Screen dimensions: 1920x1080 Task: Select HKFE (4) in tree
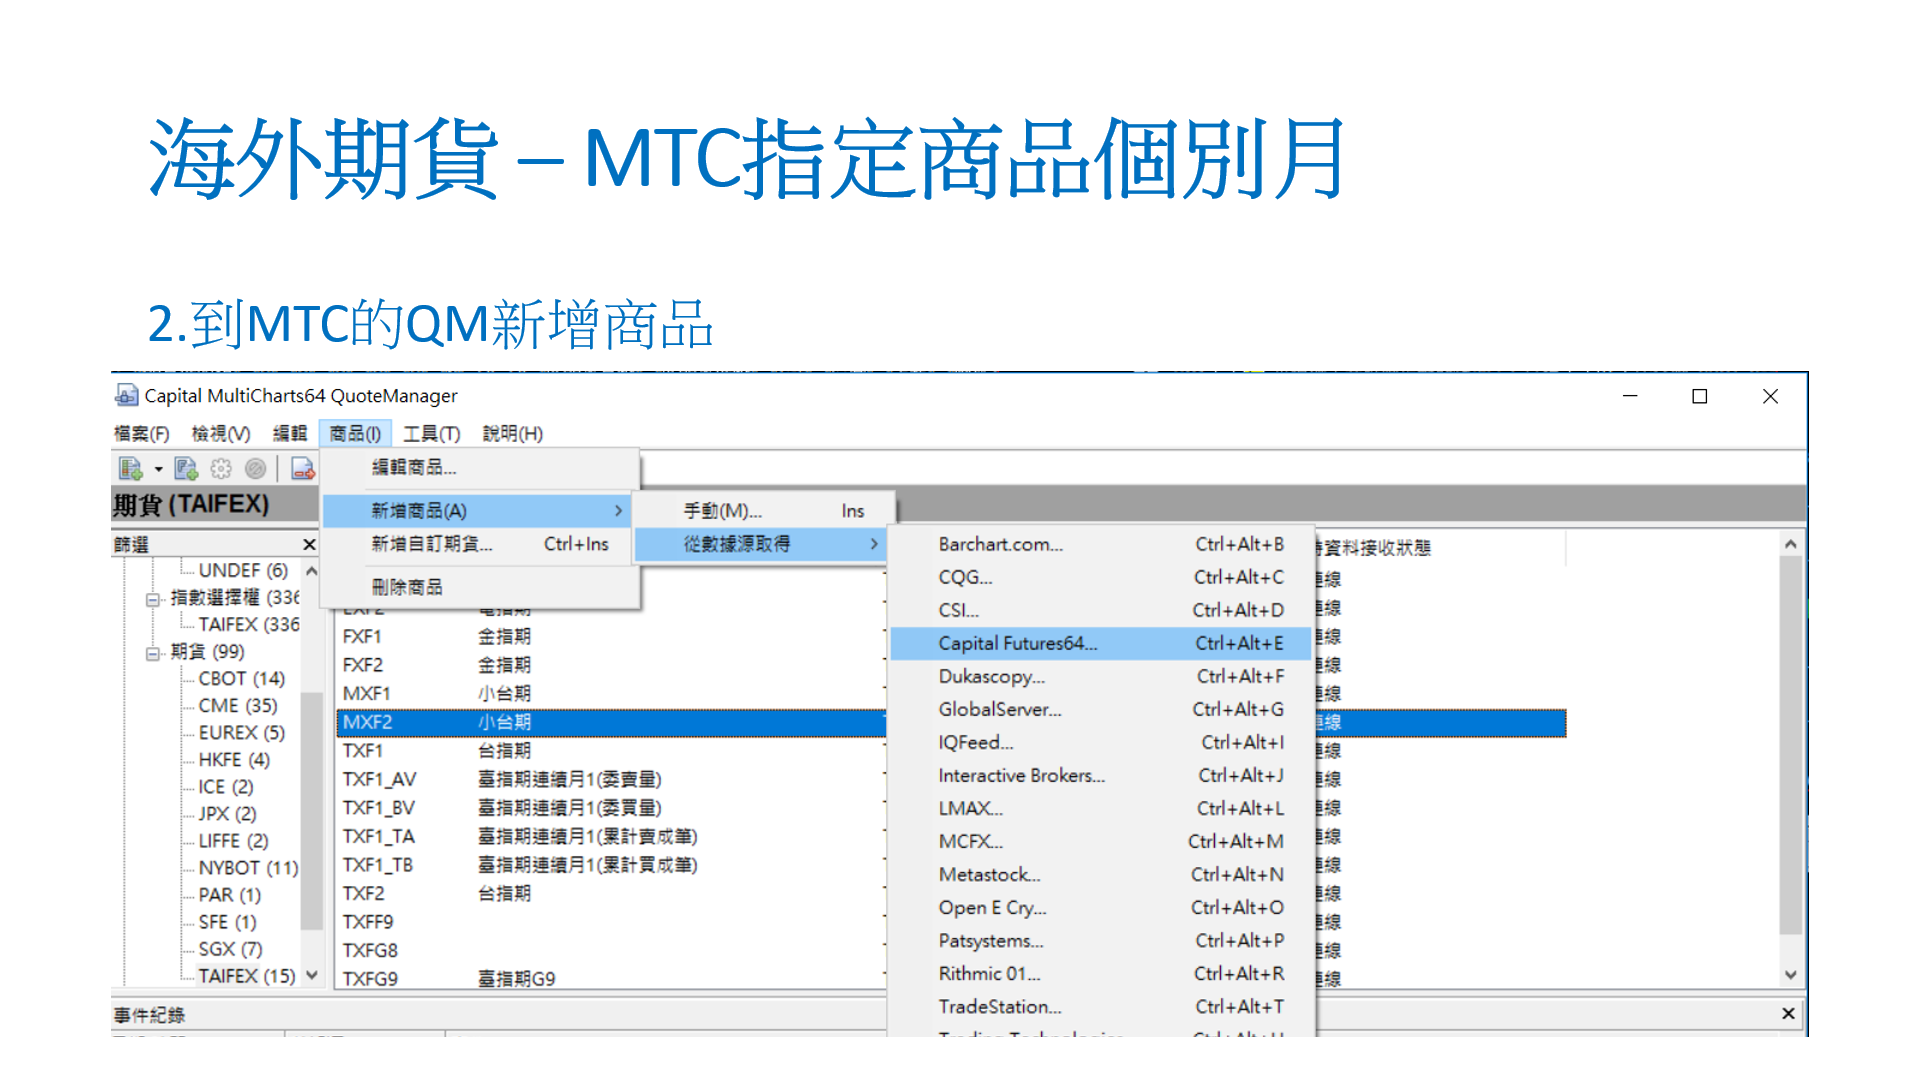(x=234, y=759)
